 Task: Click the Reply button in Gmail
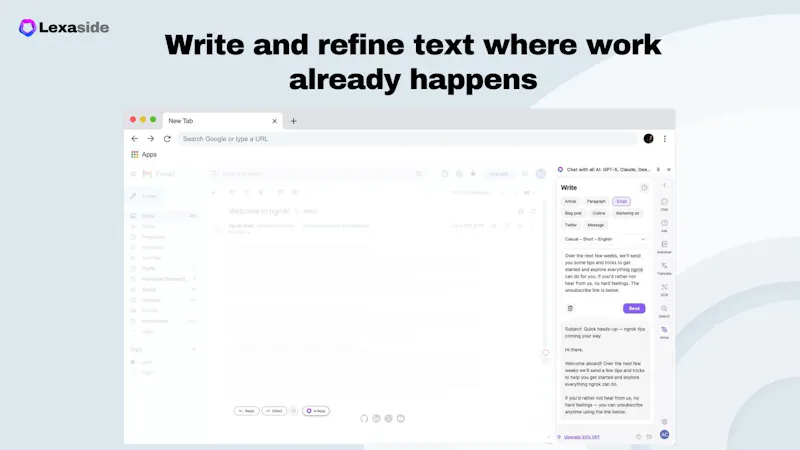[x=246, y=411]
